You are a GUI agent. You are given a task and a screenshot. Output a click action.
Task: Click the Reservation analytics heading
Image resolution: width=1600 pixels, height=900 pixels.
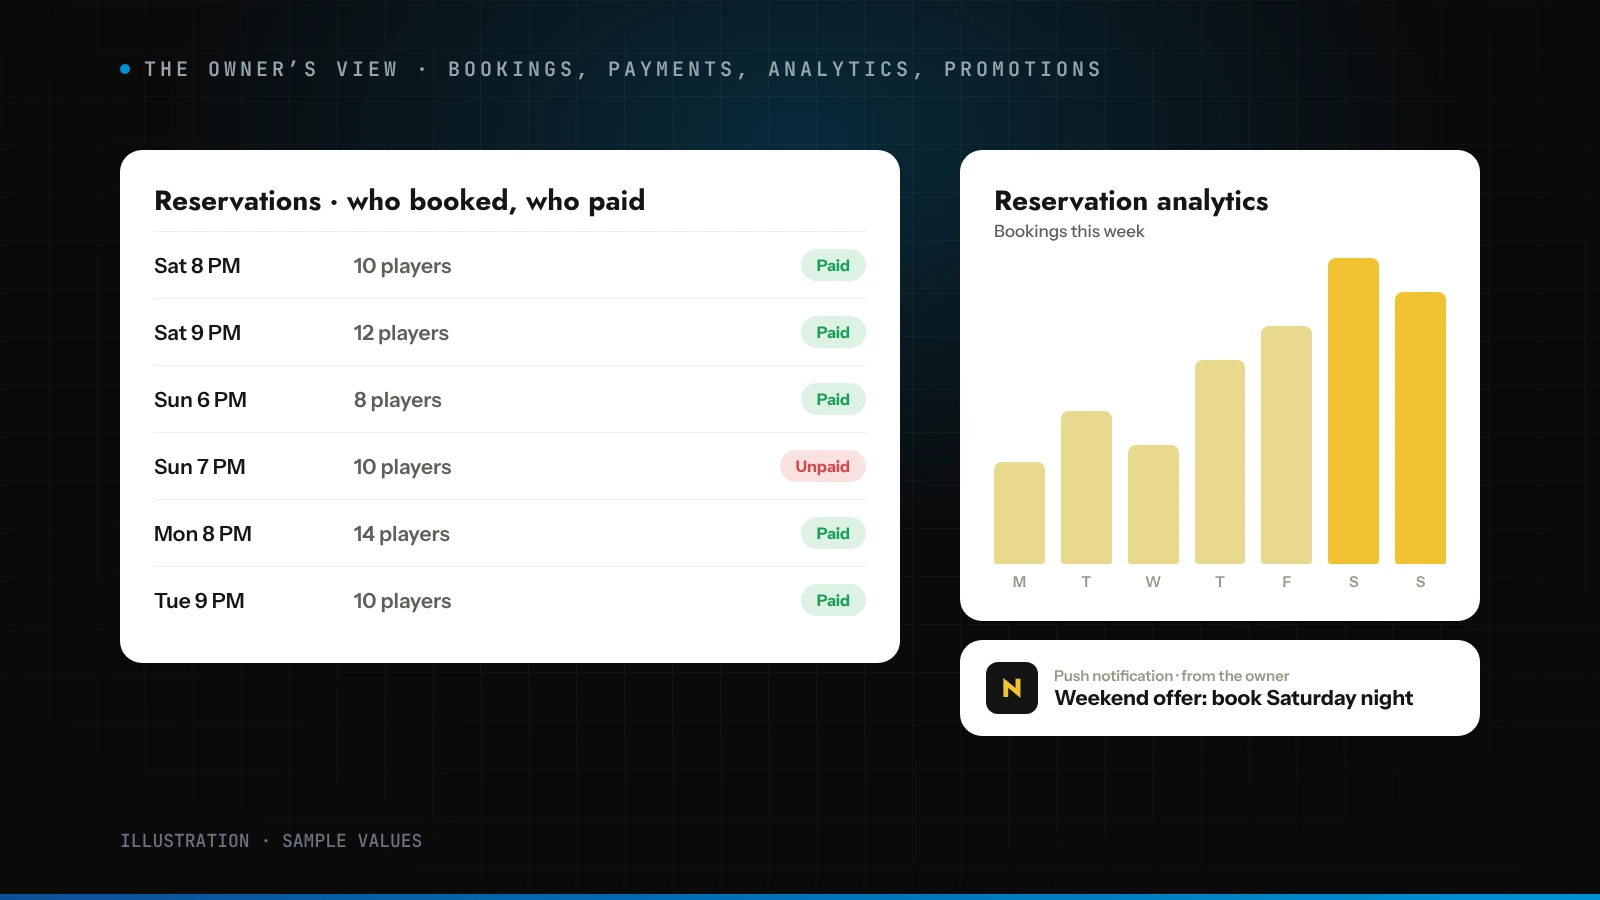coord(1131,201)
